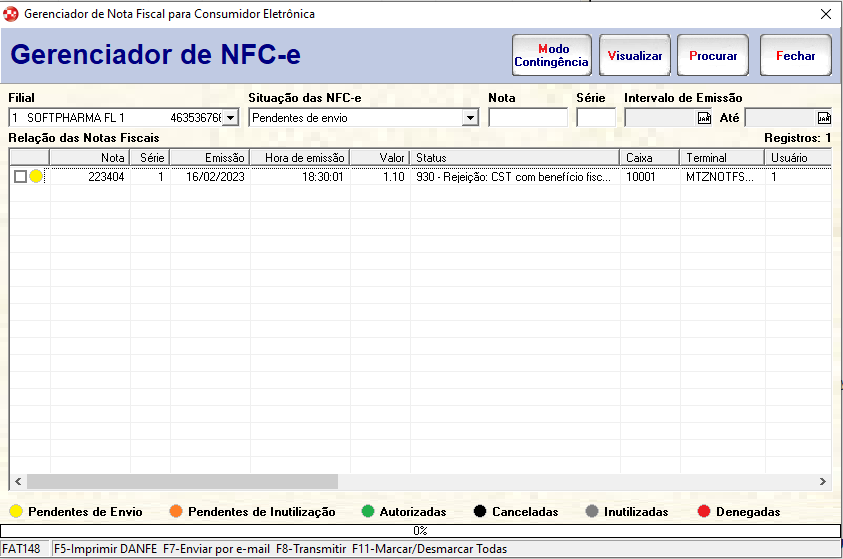Click the Status column header
843x559 pixels.
pyautogui.click(x=515, y=157)
